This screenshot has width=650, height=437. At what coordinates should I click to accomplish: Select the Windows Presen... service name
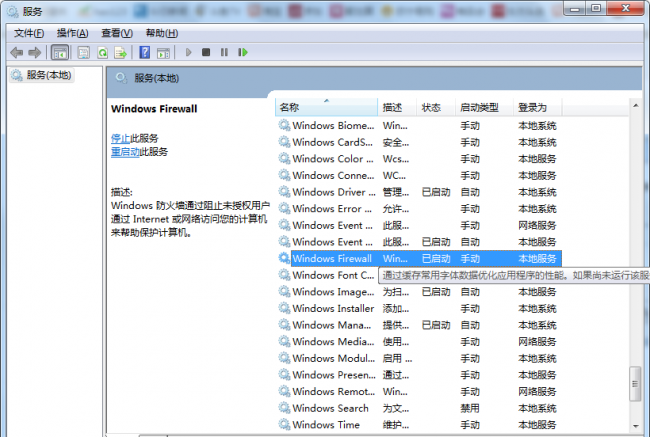pos(334,375)
